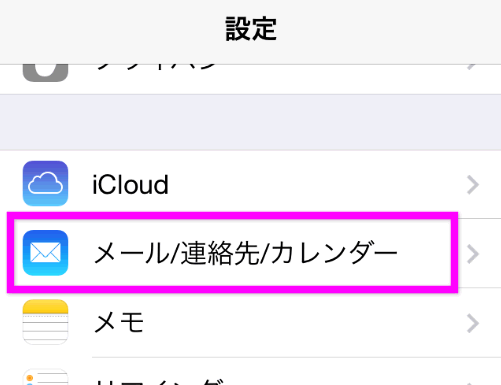
Task: Click the gray section spacer above iCloud
Action: 250,122
